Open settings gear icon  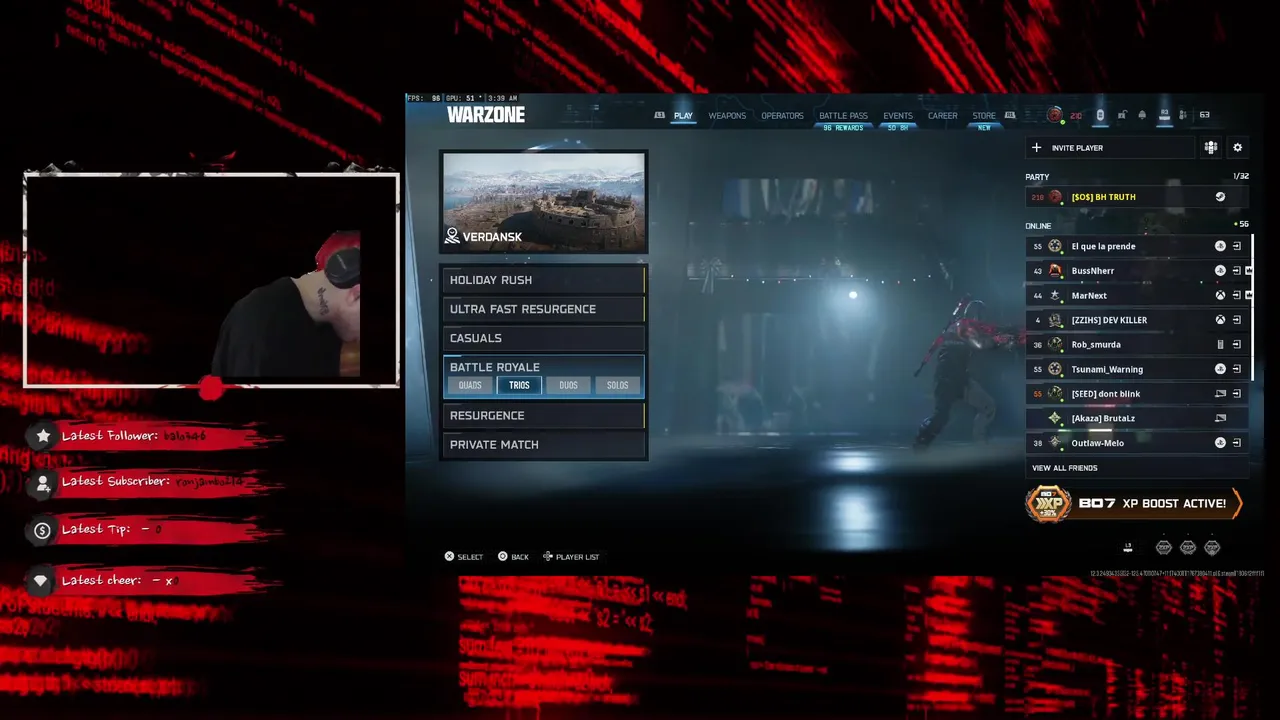1237,148
